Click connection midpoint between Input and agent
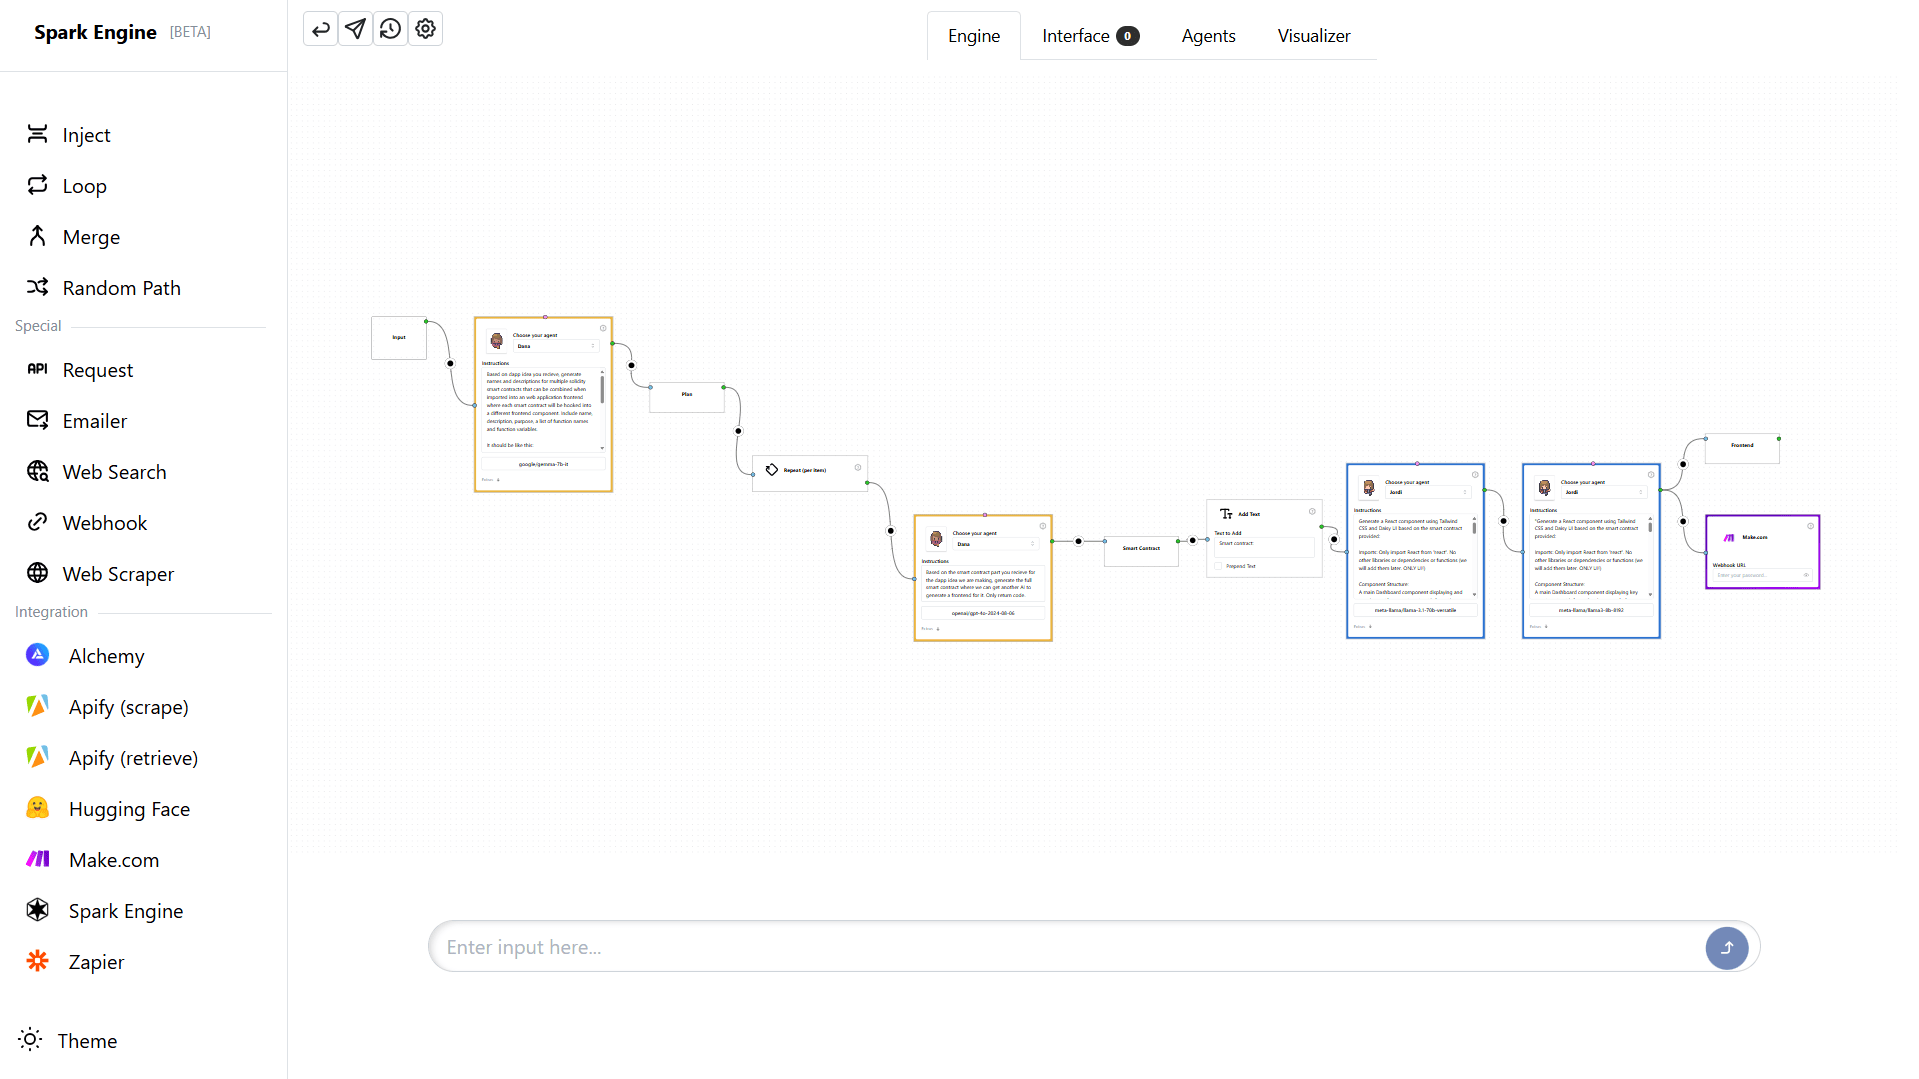Screen dimensions: 1919x1079 pos(450,364)
